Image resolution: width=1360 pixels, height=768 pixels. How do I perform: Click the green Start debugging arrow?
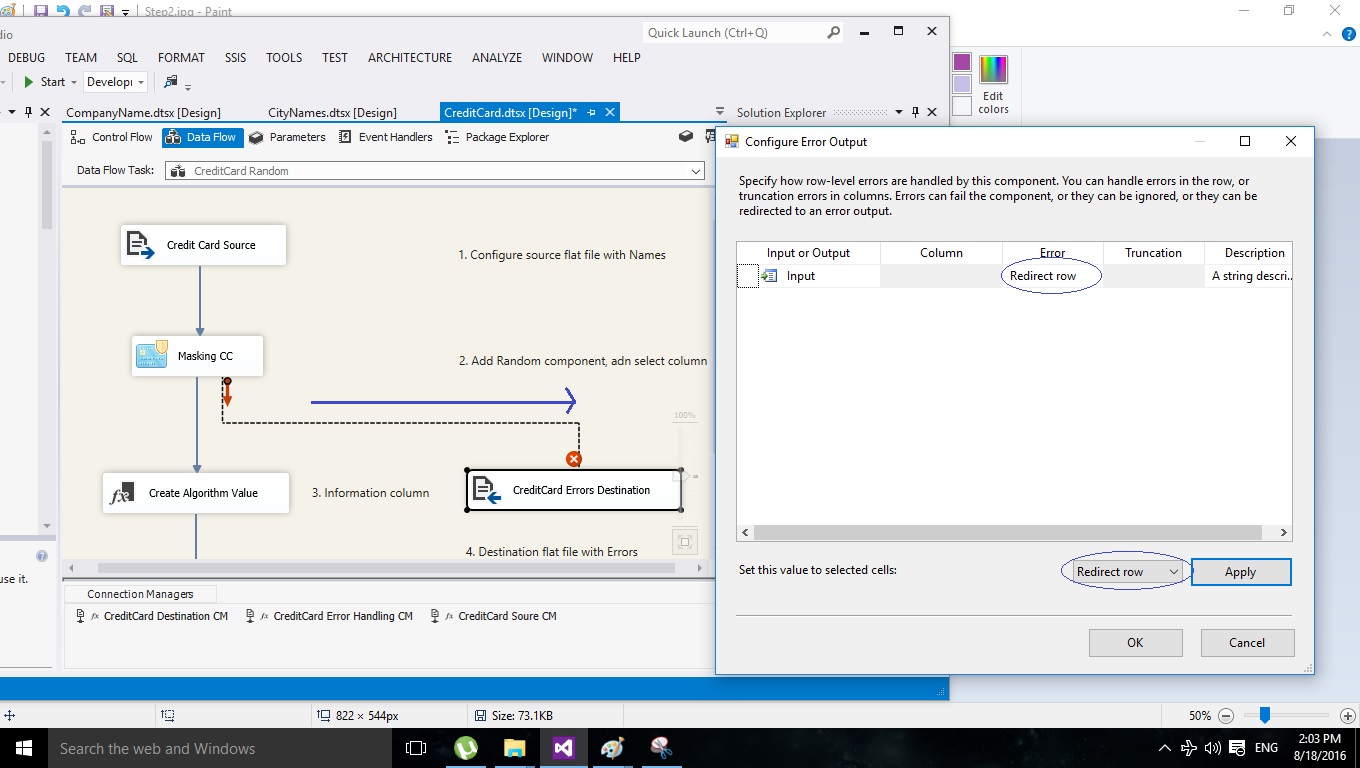tap(29, 82)
